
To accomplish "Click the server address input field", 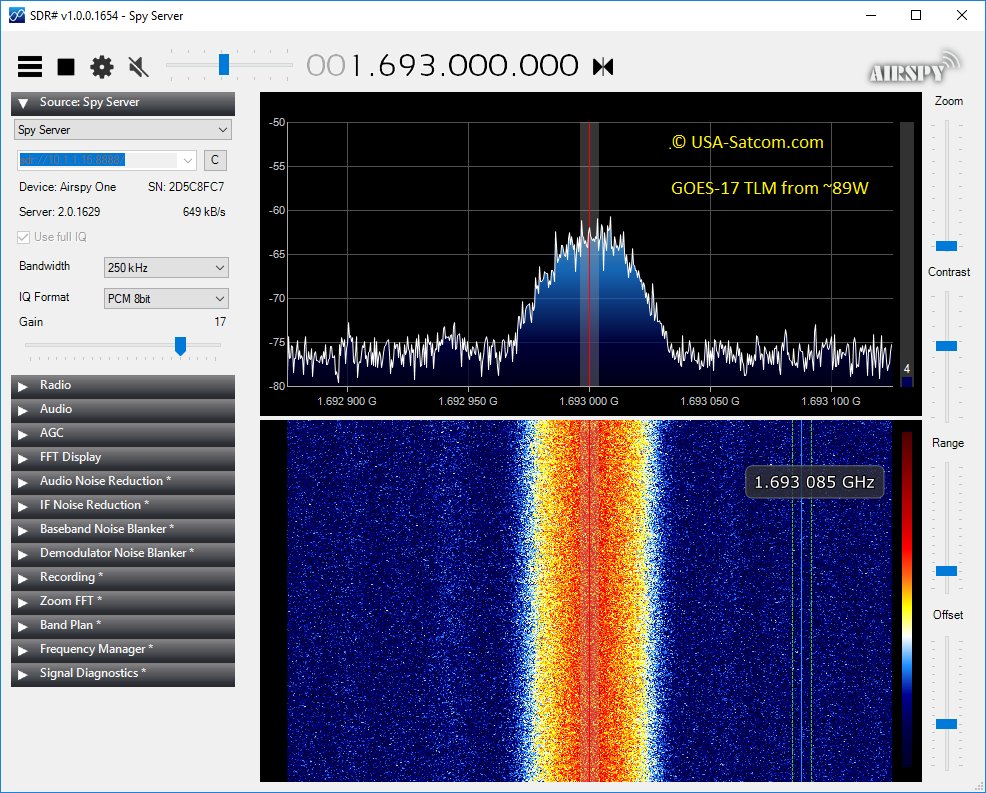I will (98, 160).
